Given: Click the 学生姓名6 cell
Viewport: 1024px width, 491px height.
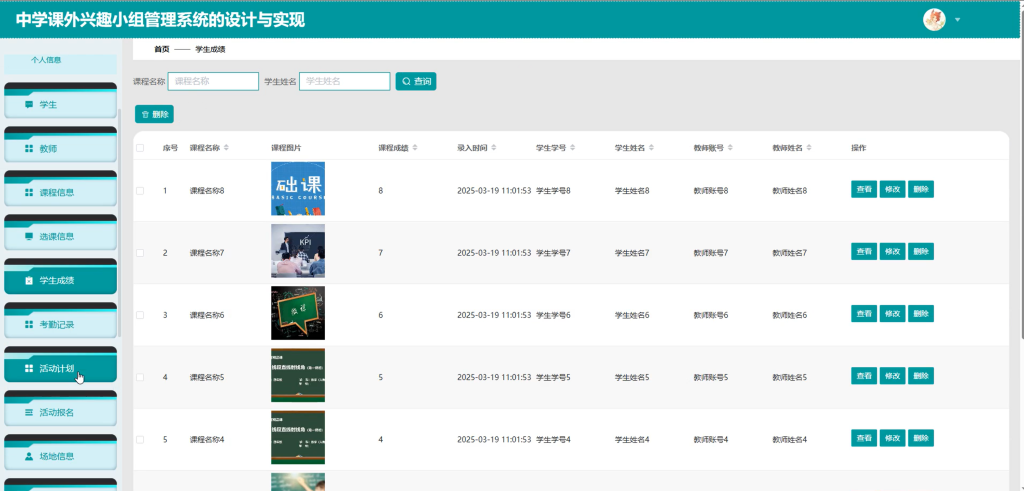Looking at the screenshot, I should (x=632, y=315).
